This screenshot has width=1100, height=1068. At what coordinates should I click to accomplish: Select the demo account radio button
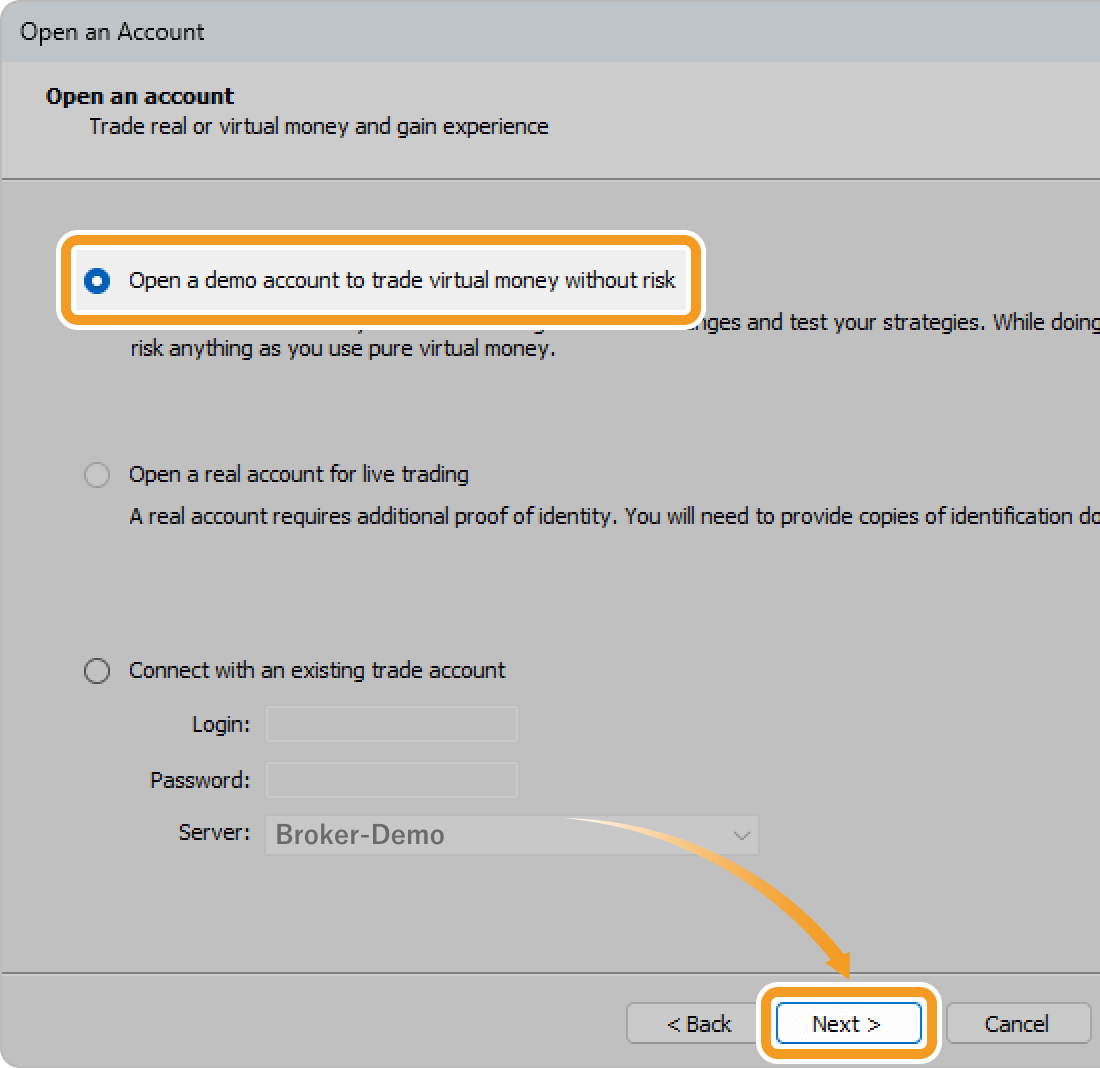(97, 281)
